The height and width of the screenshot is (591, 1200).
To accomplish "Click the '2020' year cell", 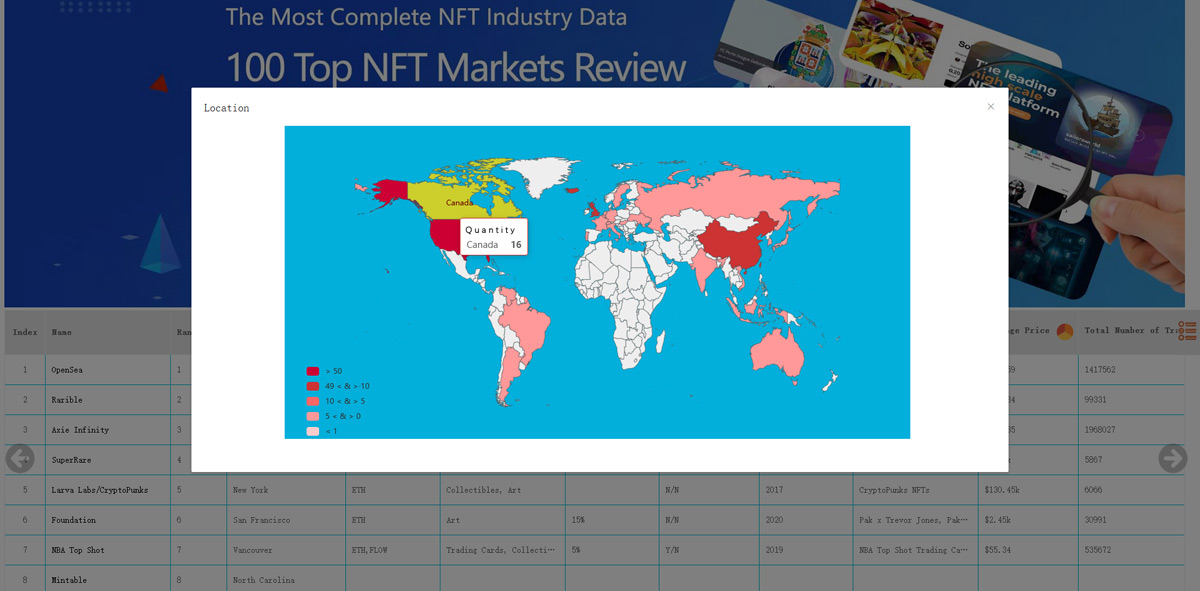I will pos(806,520).
